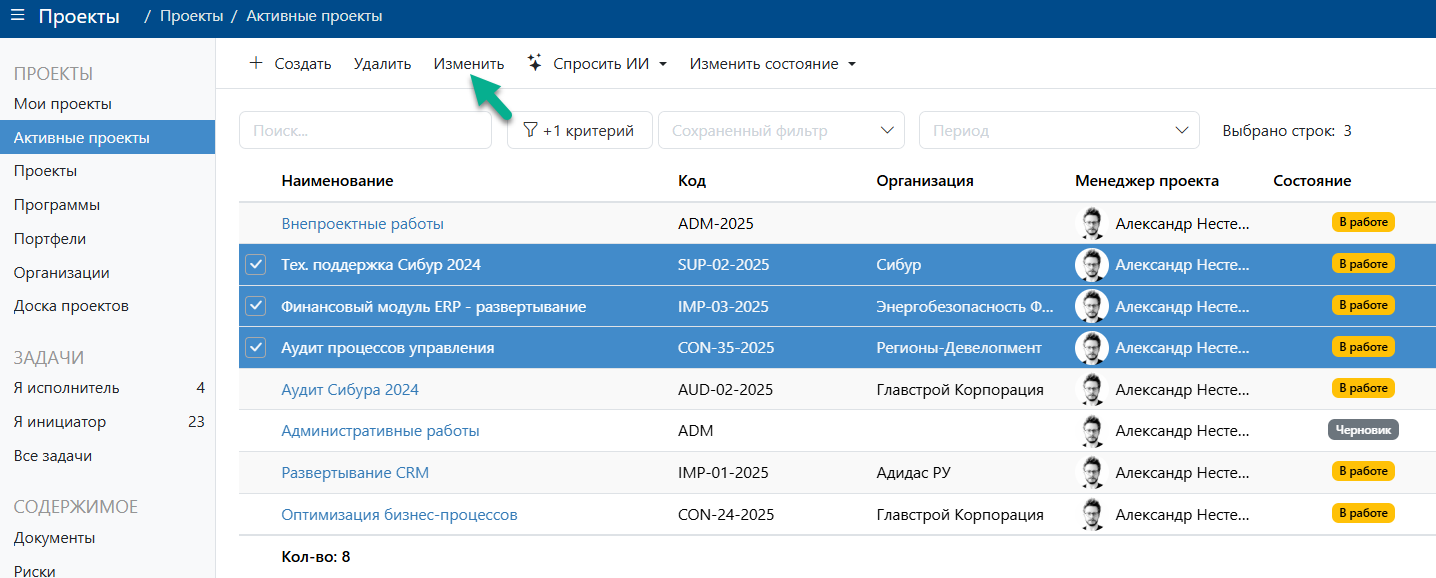Open the filter icon with +1 критерий
The height and width of the screenshot is (578, 1436).
528,129
